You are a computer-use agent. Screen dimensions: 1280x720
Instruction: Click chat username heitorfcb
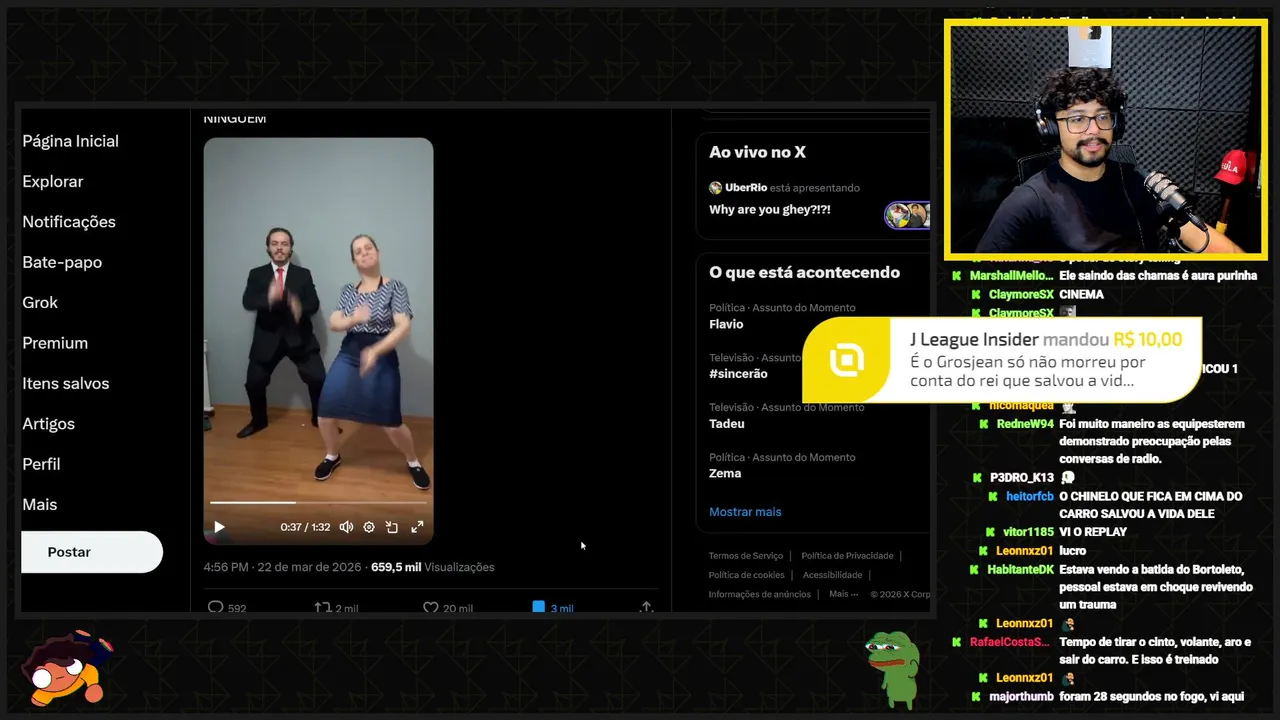(x=1030, y=496)
